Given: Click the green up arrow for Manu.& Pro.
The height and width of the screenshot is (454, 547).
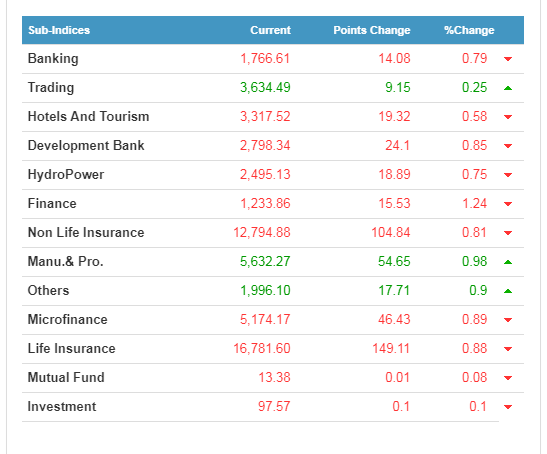Looking at the screenshot, I should 508,262.
